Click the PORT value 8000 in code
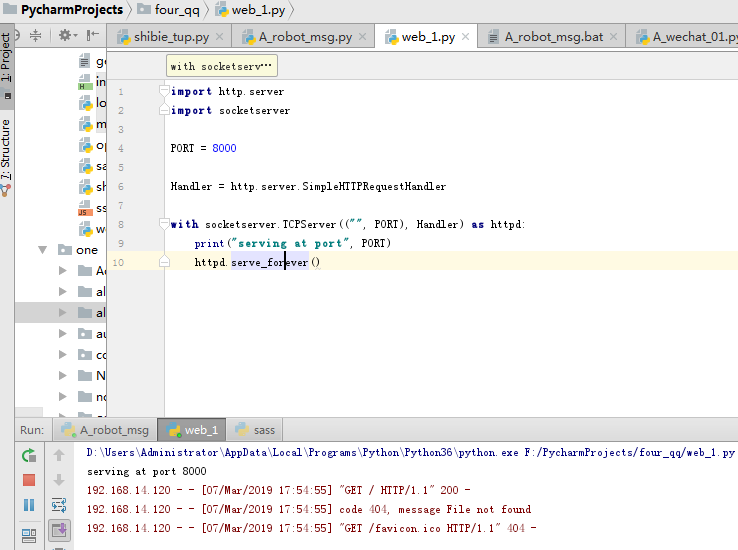The height and width of the screenshot is (550, 738). pos(224,148)
